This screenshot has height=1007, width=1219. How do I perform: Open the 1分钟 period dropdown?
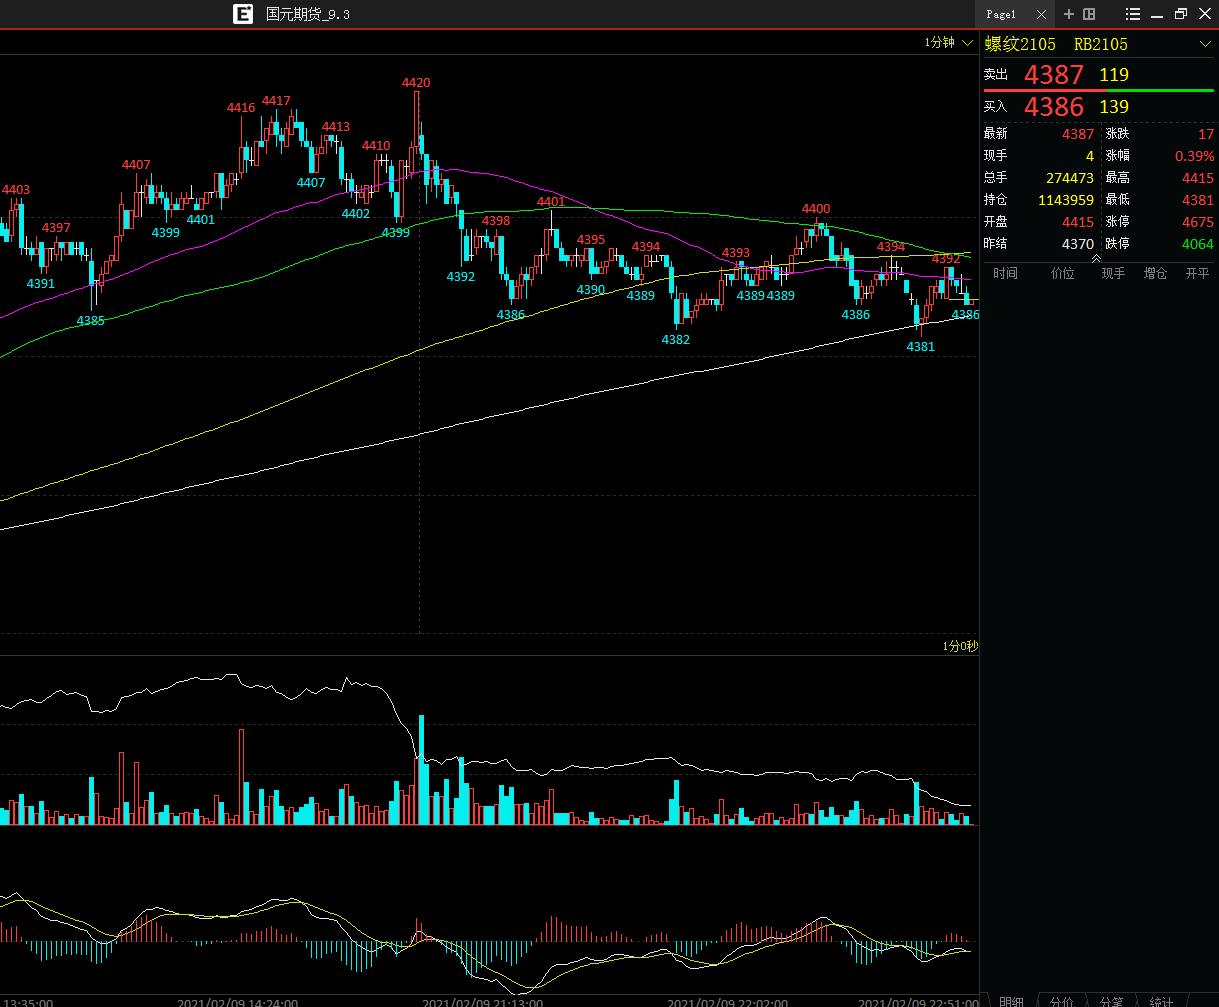[x=948, y=42]
